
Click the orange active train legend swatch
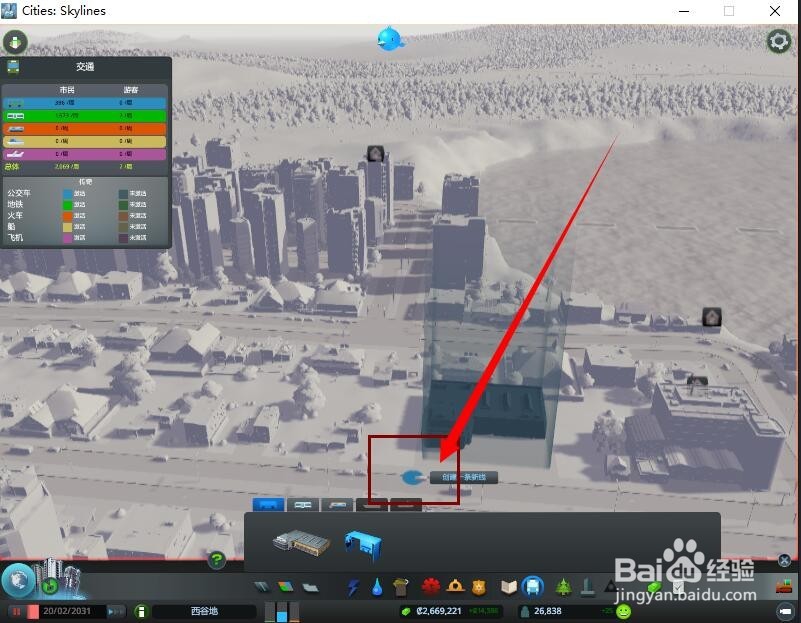(x=67, y=216)
